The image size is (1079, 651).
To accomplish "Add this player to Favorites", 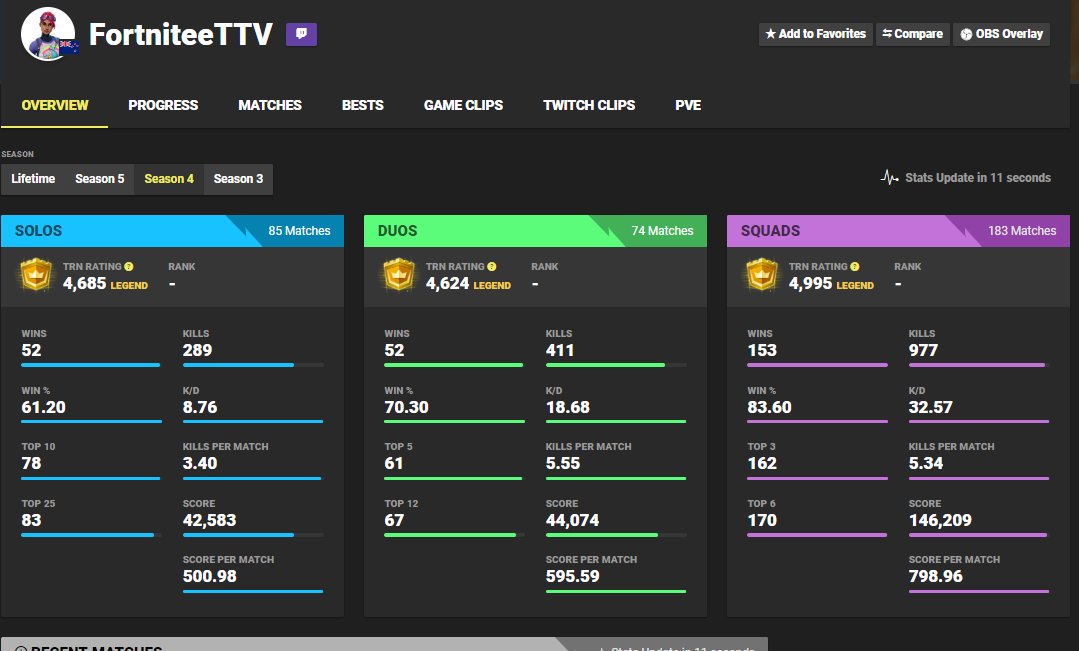I will 815,34.
